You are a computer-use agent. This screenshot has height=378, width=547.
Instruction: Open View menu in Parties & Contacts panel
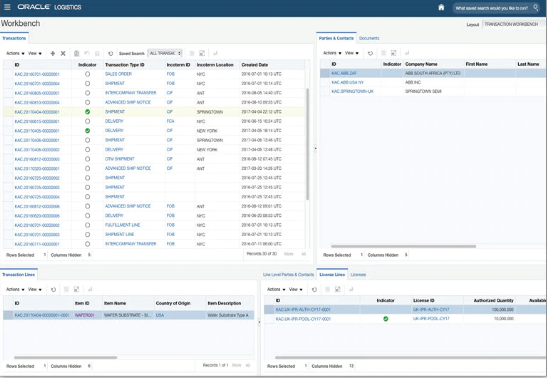352,53
